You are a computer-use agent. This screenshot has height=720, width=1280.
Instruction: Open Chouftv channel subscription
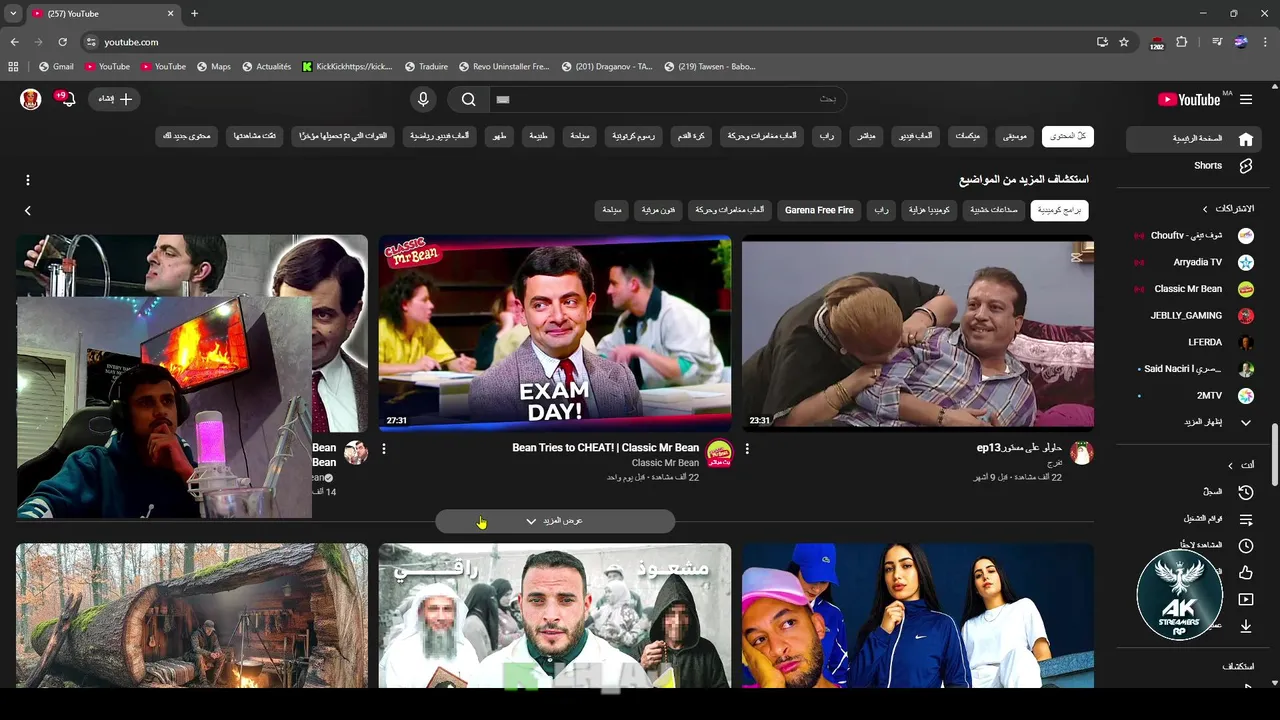click(x=1192, y=236)
